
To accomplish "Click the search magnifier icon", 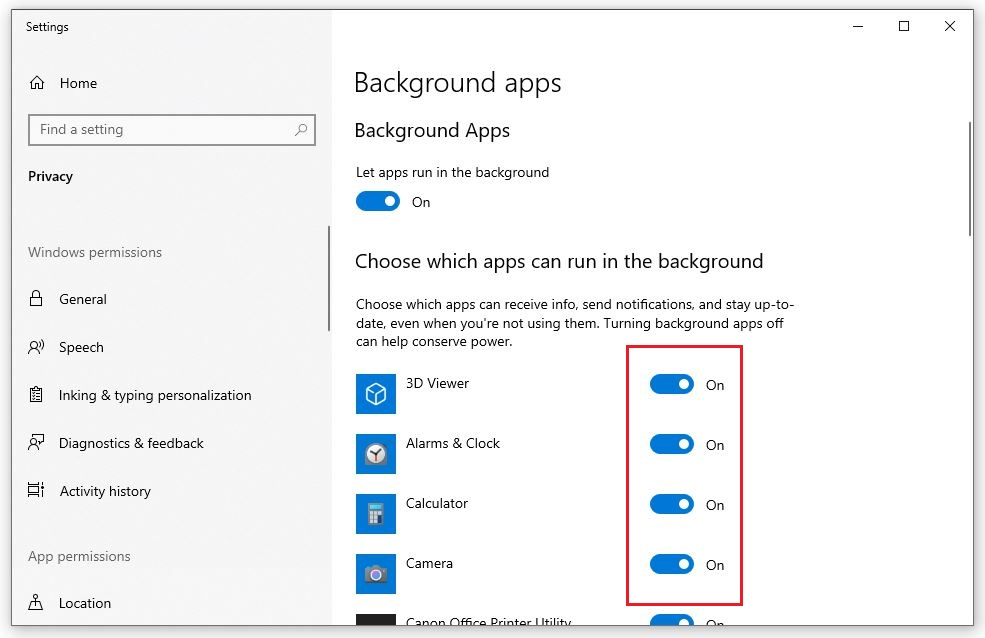I will 301,130.
